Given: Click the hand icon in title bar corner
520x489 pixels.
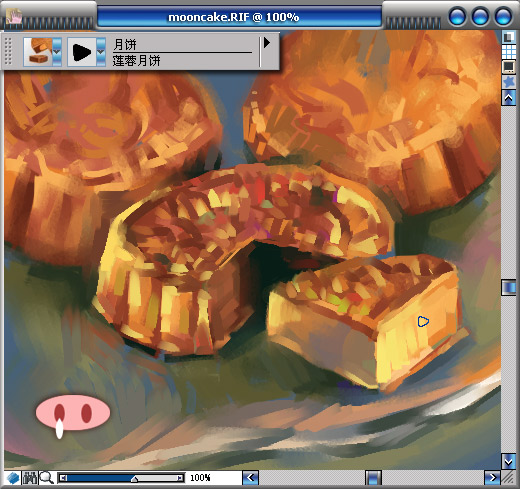Looking at the screenshot, I should point(14,16).
